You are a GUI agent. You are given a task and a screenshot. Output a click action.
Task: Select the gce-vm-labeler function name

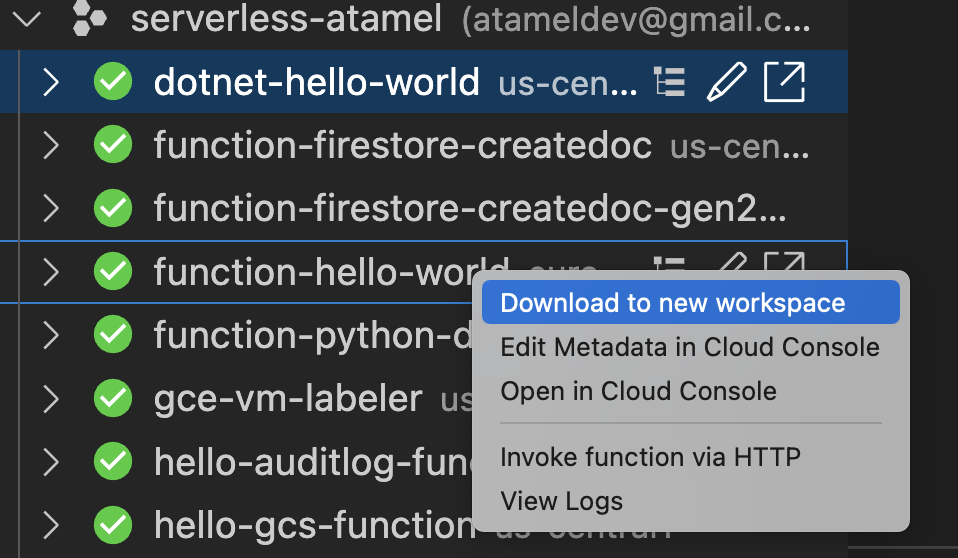coord(288,399)
